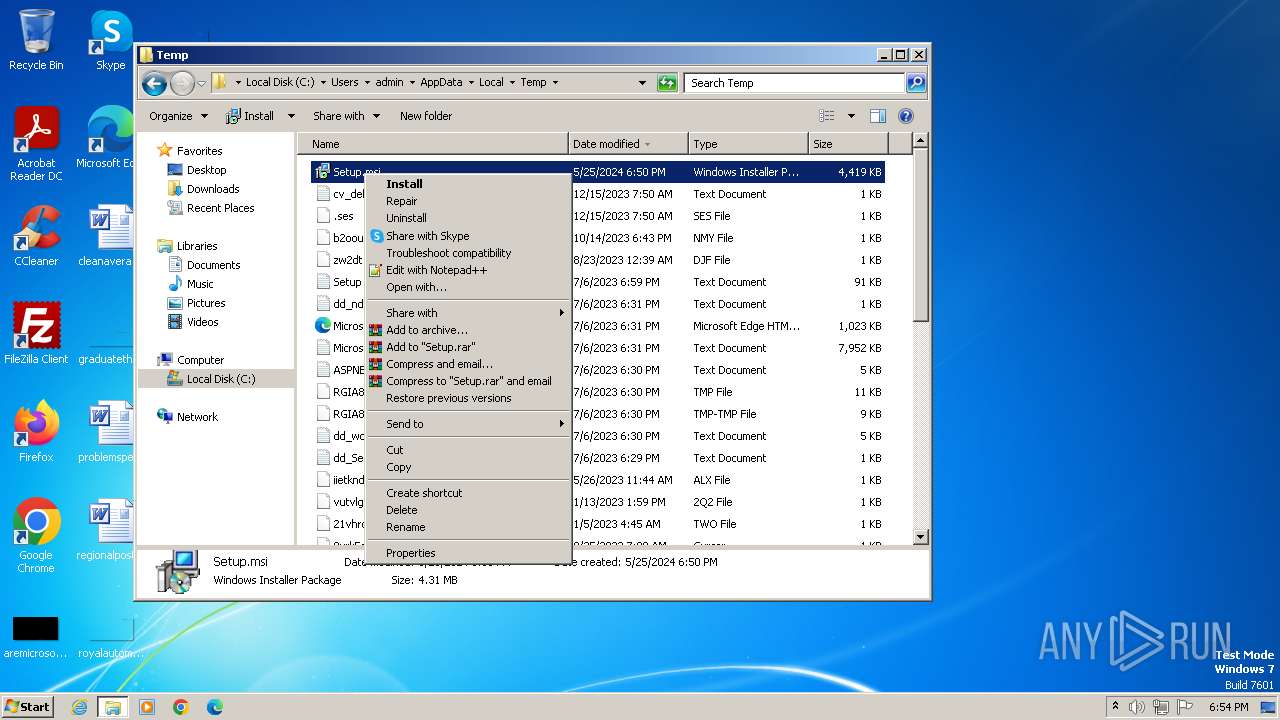This screenshot has height=720, width=1280.
Task: Click the green Refresh button in address bar
Action: (667, 83)
